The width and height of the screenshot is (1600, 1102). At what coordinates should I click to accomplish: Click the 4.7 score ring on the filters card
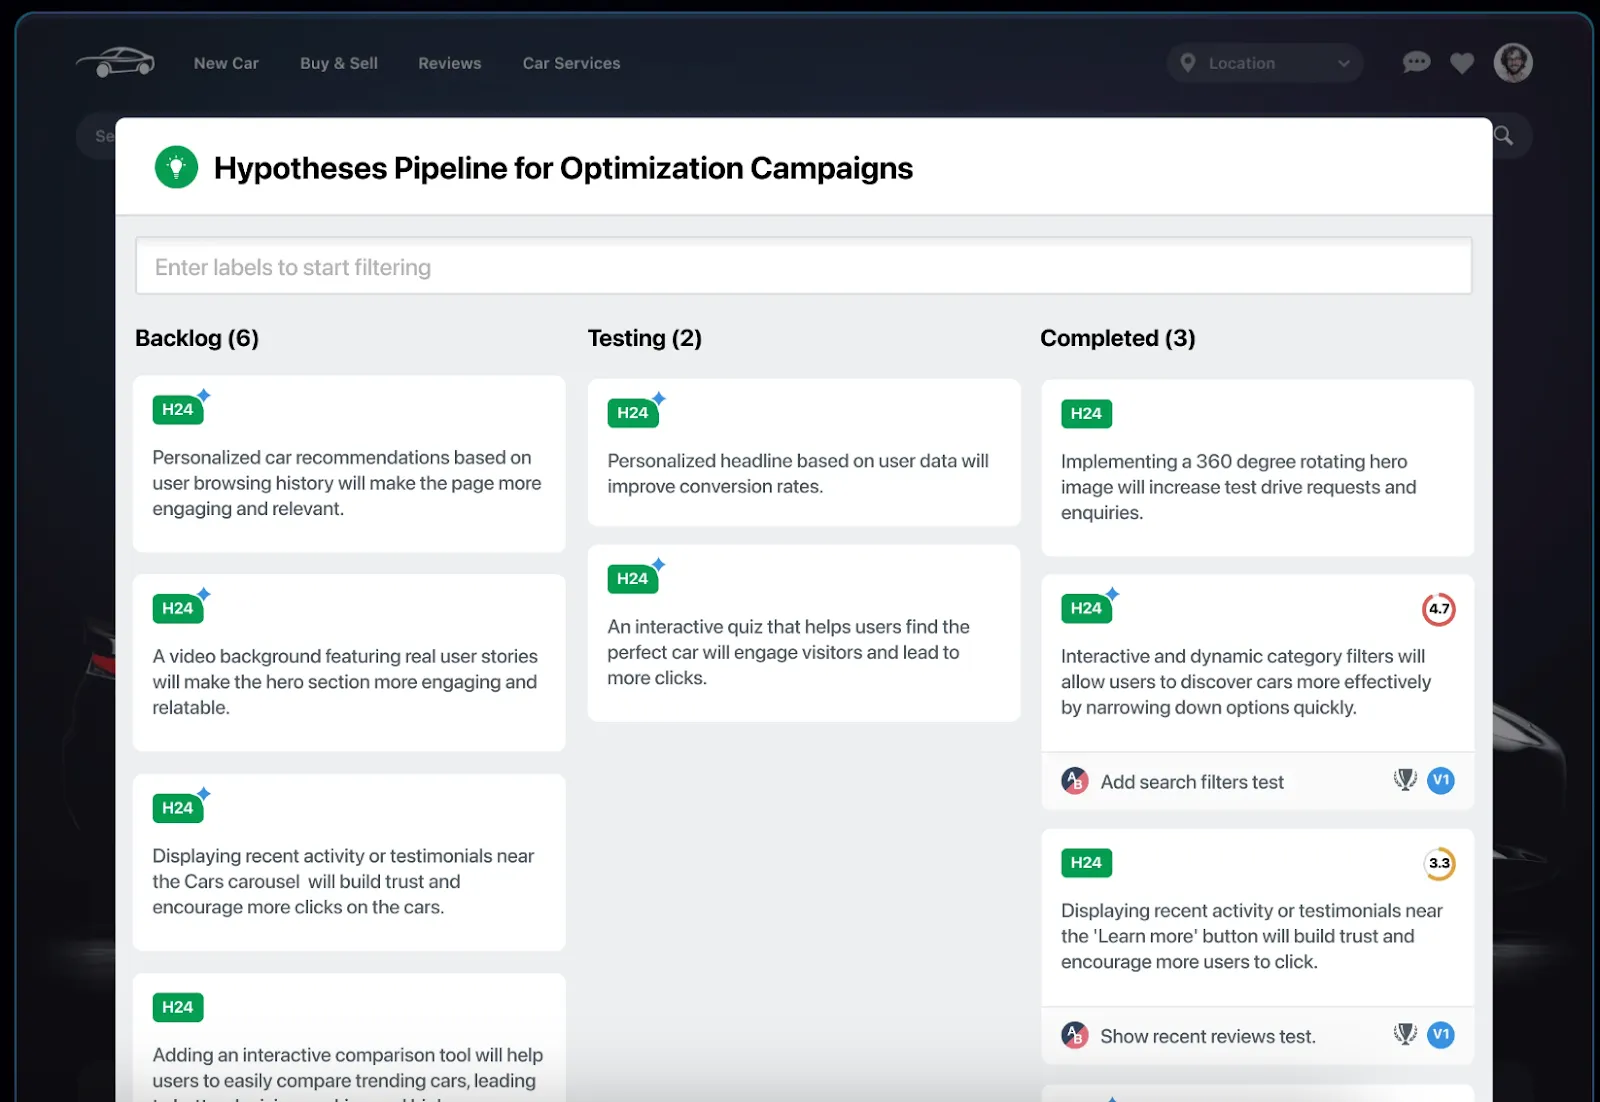(x=1440, y=608)
